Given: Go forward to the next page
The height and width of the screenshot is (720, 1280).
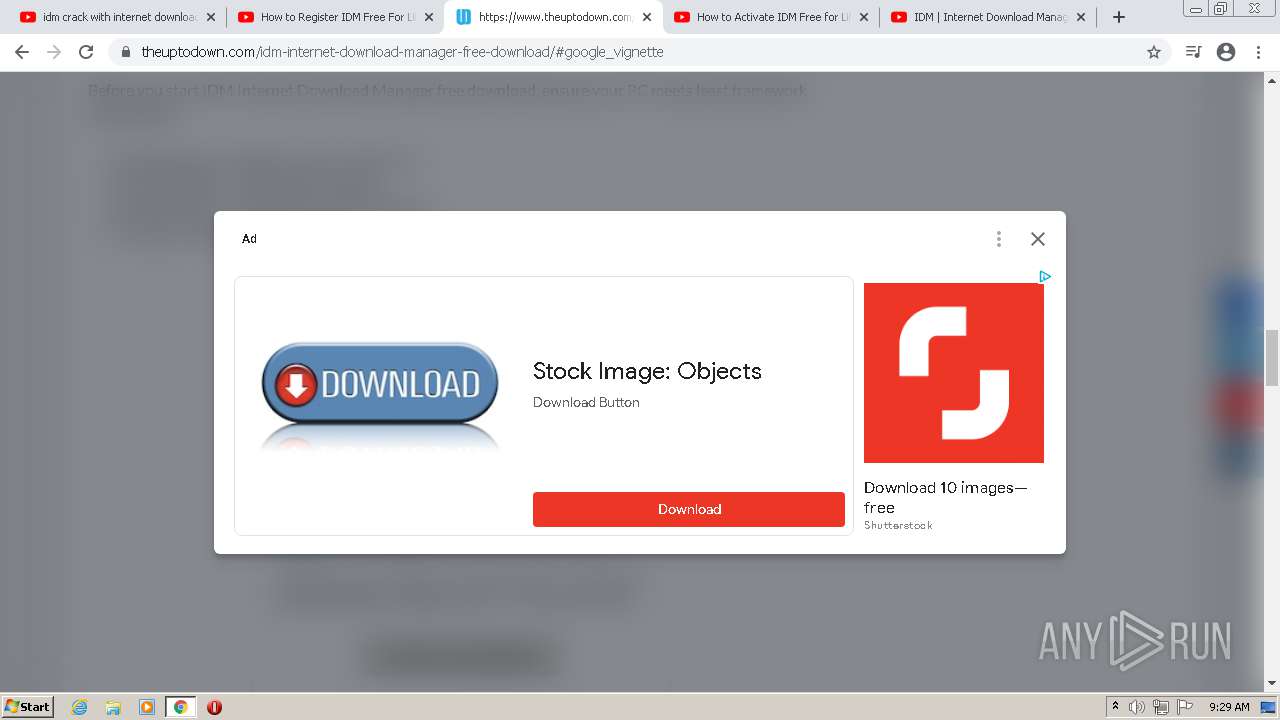Looking at the screenshot, I should (x=54, y=52).
